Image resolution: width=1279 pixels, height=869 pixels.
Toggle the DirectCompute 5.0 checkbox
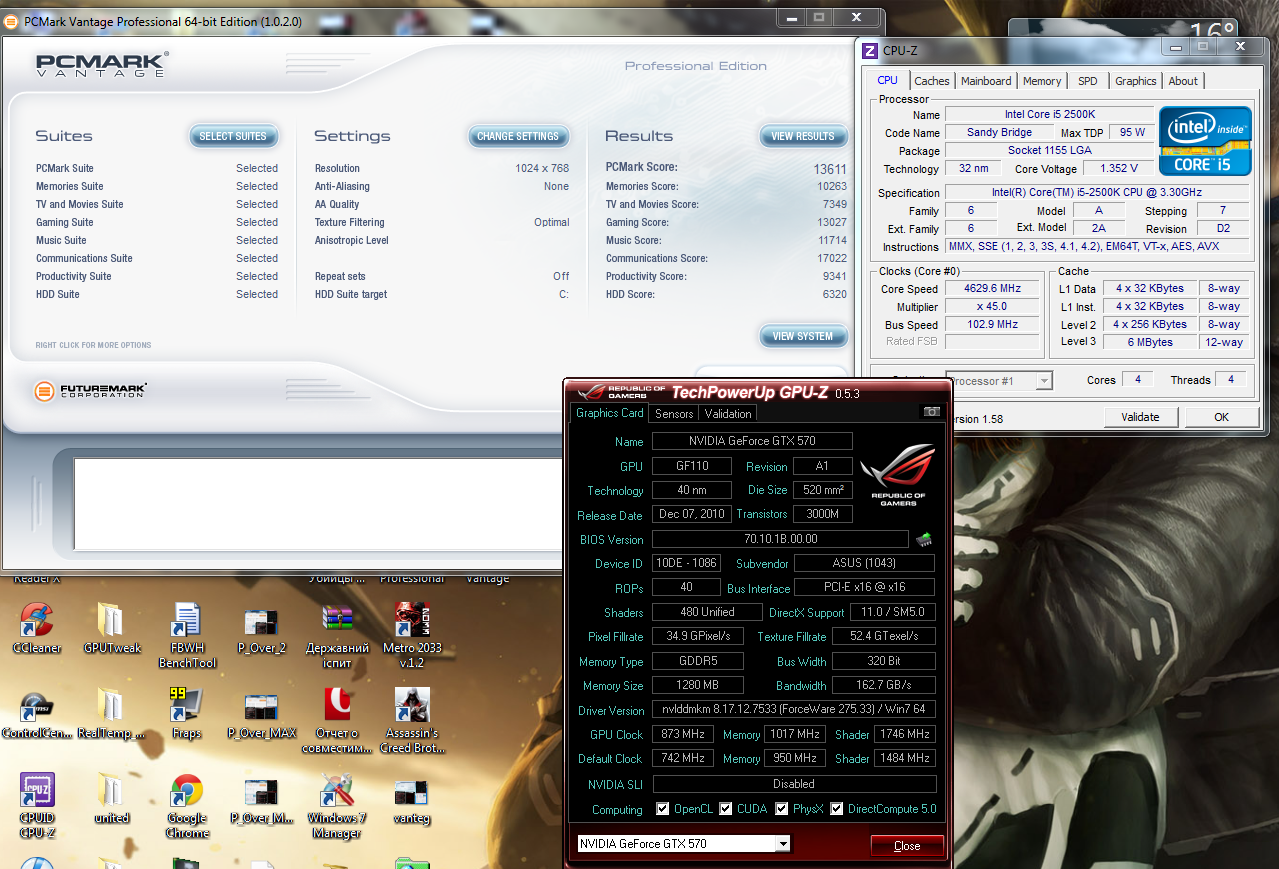coord(837,809)
